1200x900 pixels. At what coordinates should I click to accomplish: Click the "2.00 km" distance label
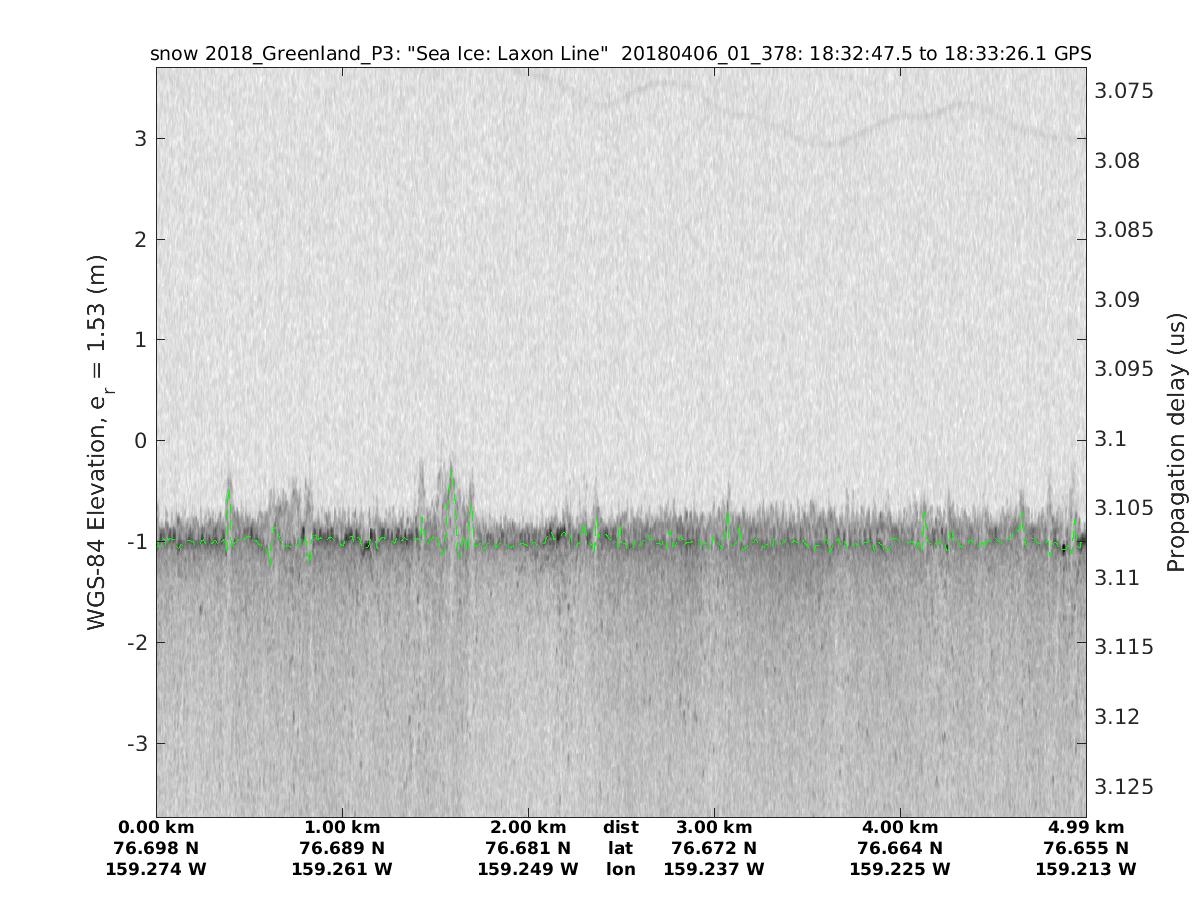pos(528,827)
